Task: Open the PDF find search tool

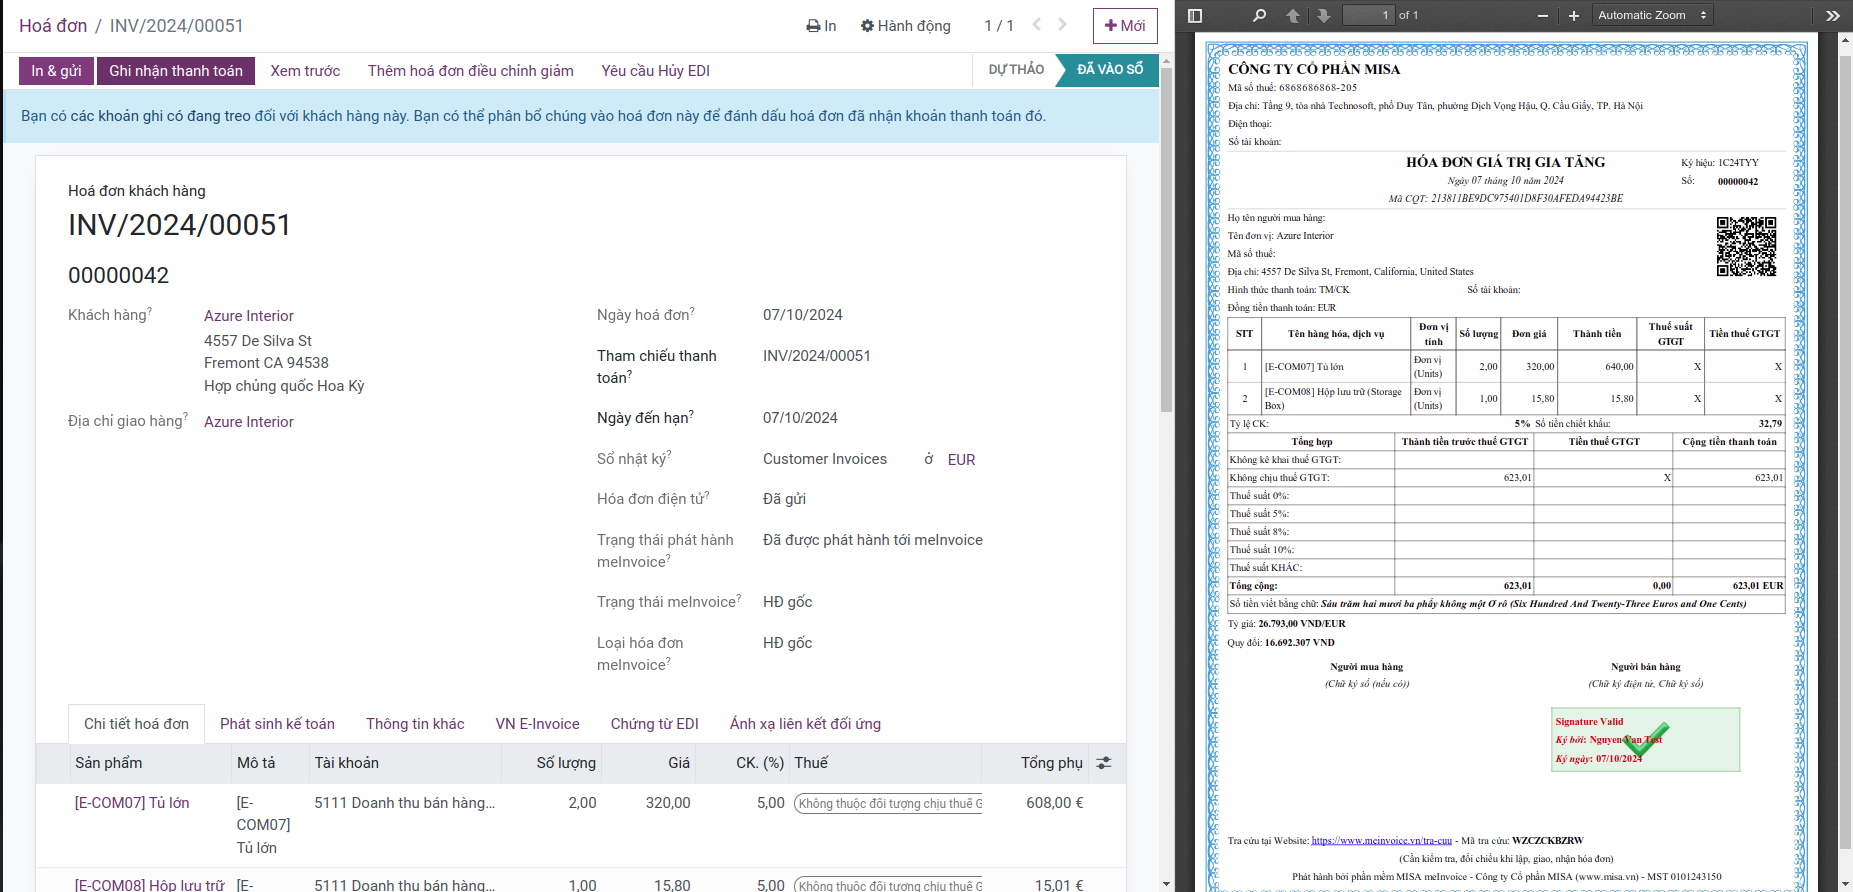Action: click(1259, 15)
